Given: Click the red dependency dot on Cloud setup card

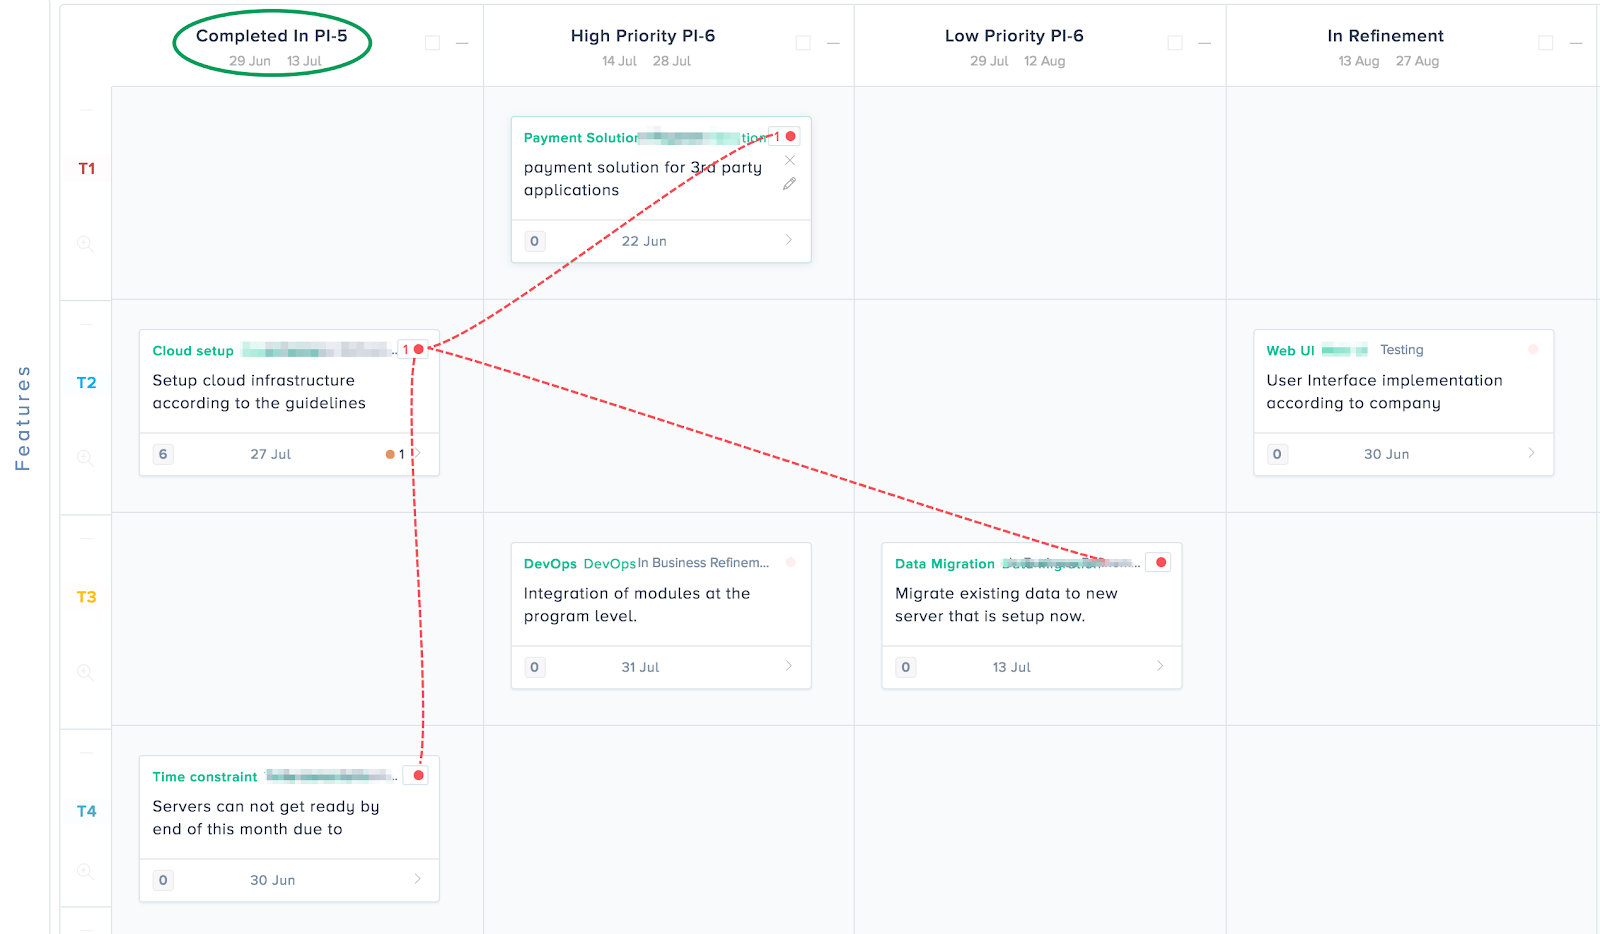Looking at the screenshot, I should pyautogui.click(x=416, y=349).
